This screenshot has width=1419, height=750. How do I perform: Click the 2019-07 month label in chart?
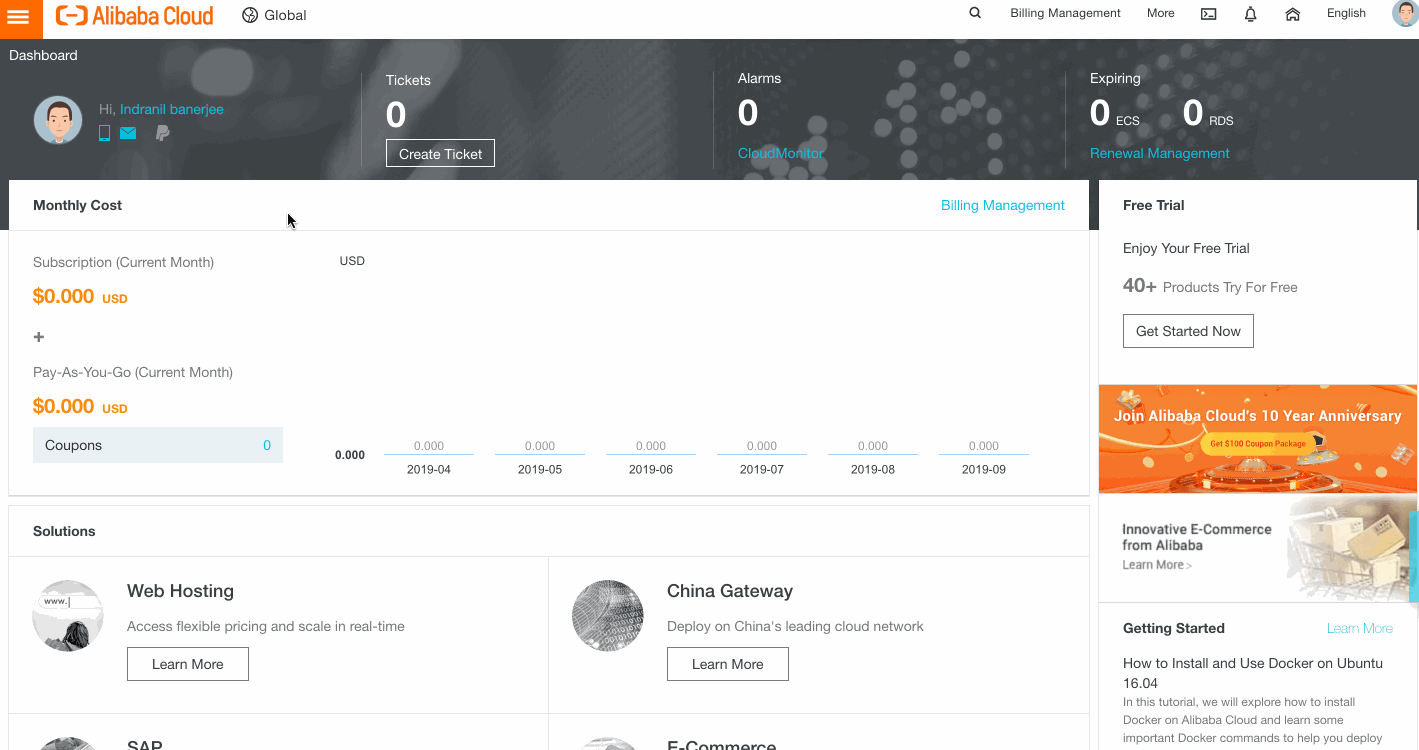pos(762,469)
